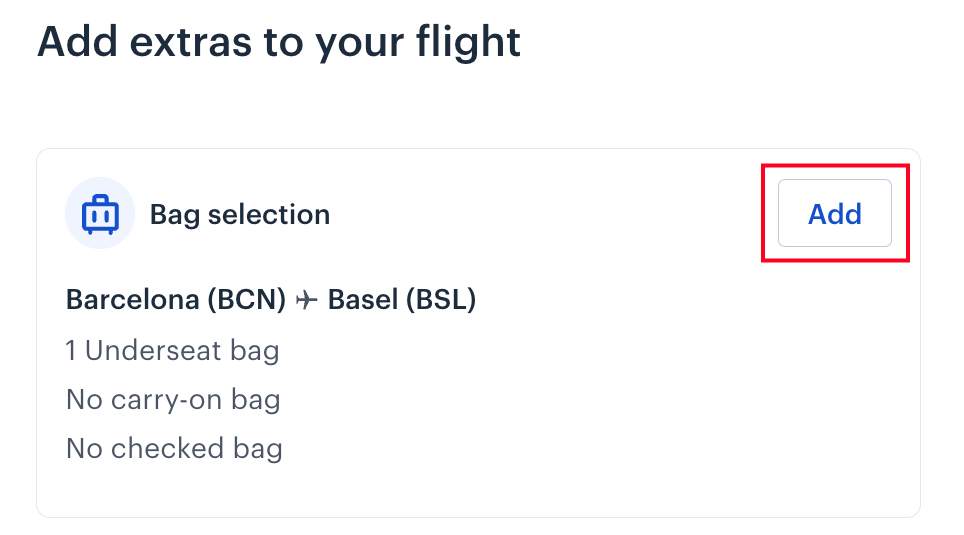Click the "No checked bag" line
This screenshot has width=964, height=535.
click(174, 449)
